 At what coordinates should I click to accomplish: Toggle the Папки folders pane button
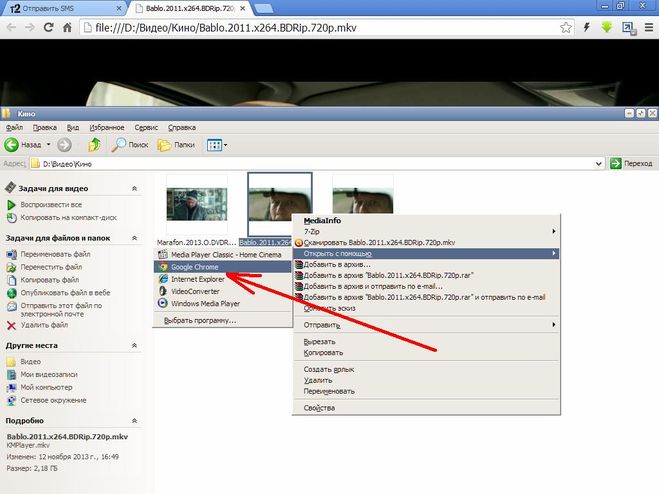pos(176,145)
